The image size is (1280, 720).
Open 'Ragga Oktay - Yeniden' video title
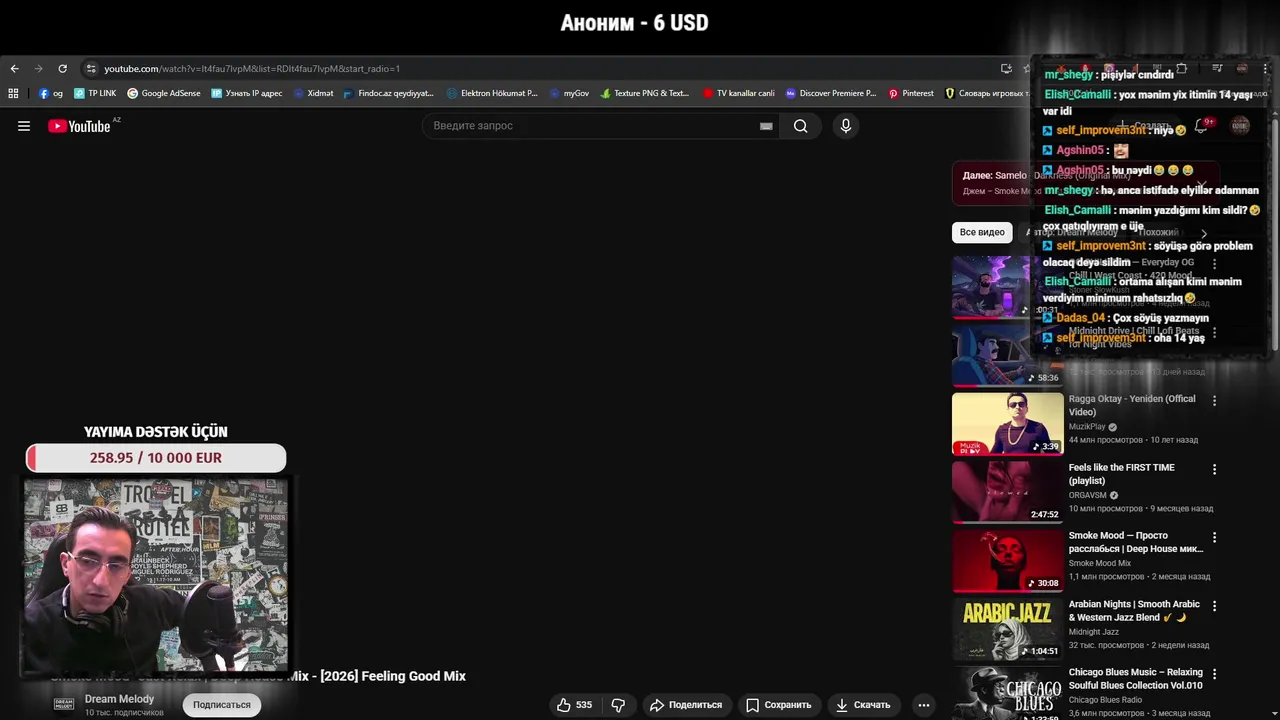coord(1132,405)
